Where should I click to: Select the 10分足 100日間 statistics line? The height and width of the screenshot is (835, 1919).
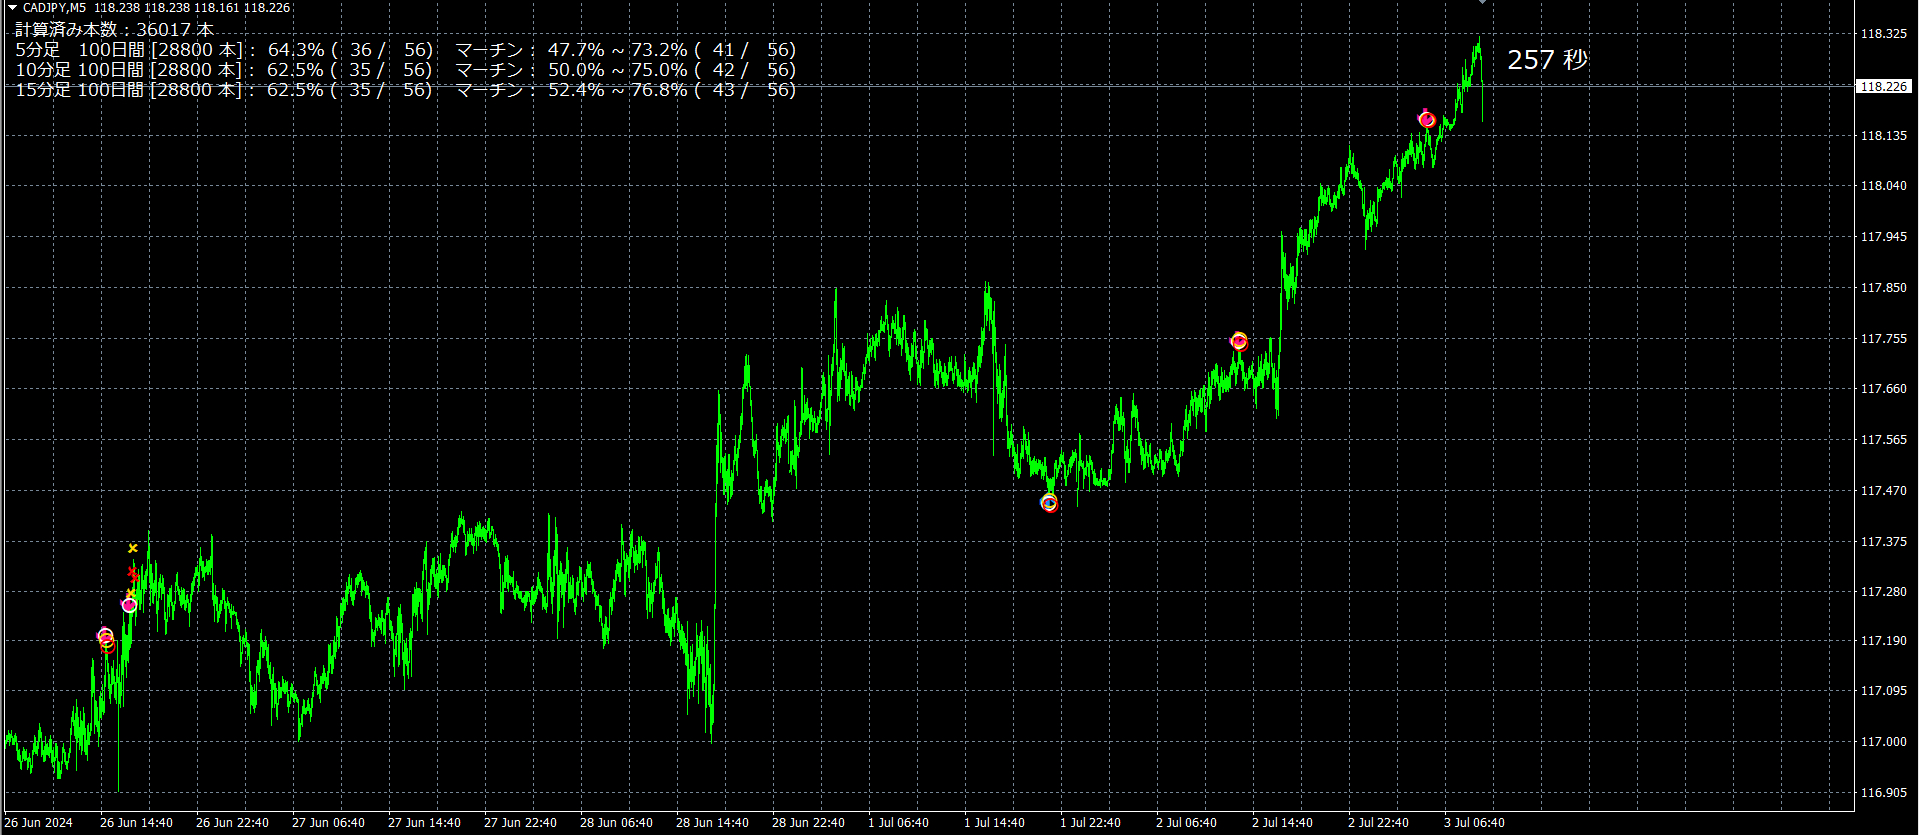coord(405,70)
